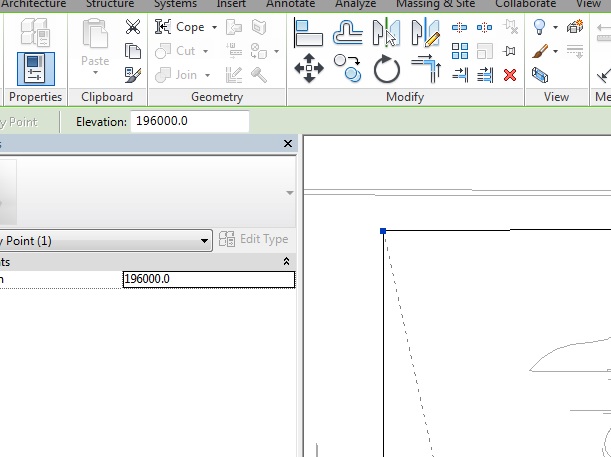Open the Systems ribbon tab
The image size is (611, 457).
tap(175, 4)
